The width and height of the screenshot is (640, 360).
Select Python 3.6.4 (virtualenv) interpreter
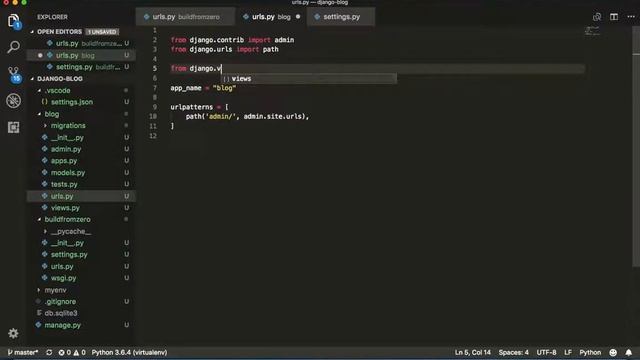(129, 352)
